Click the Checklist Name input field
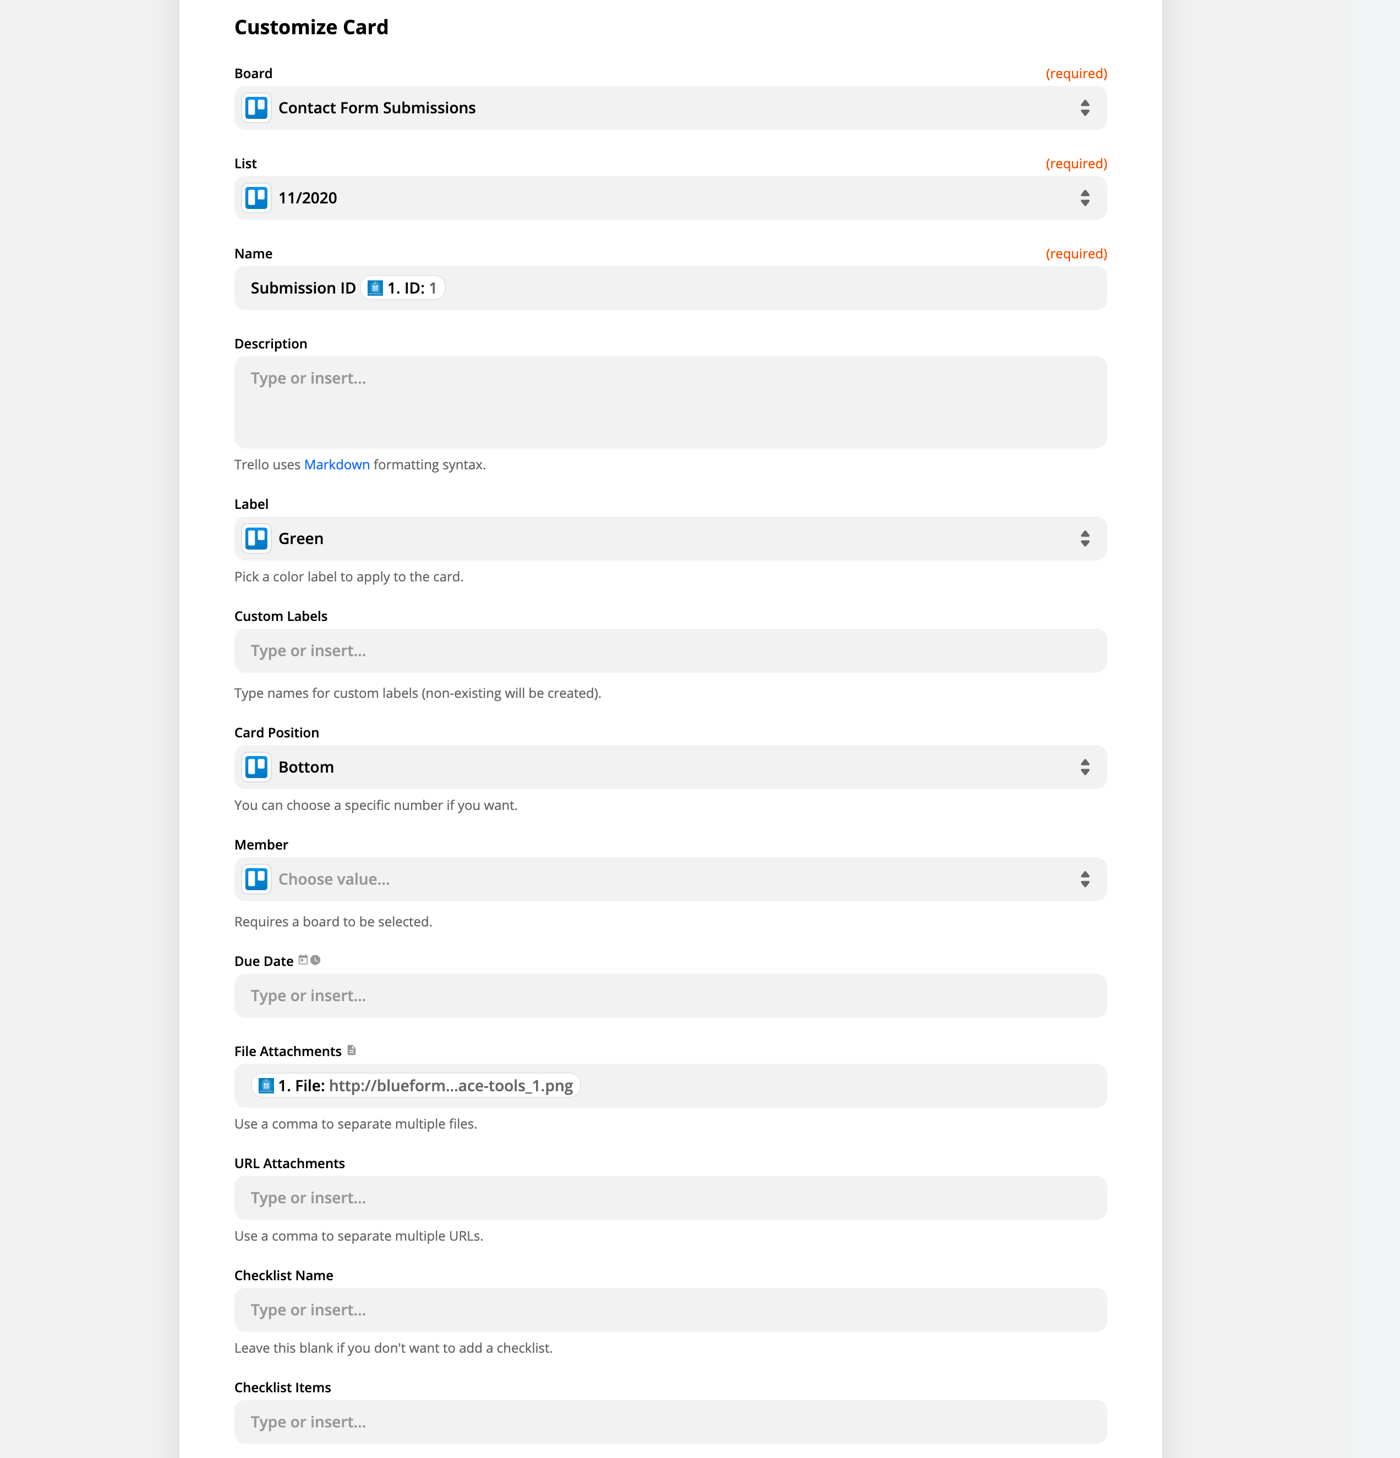The height and width of the screenshot is (1458, 1400). tap(670, 1309)
